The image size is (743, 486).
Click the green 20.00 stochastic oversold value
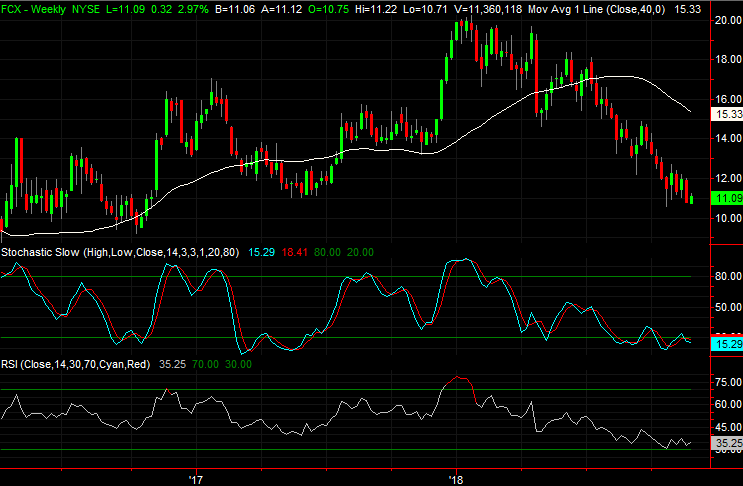tap(360, 252)
